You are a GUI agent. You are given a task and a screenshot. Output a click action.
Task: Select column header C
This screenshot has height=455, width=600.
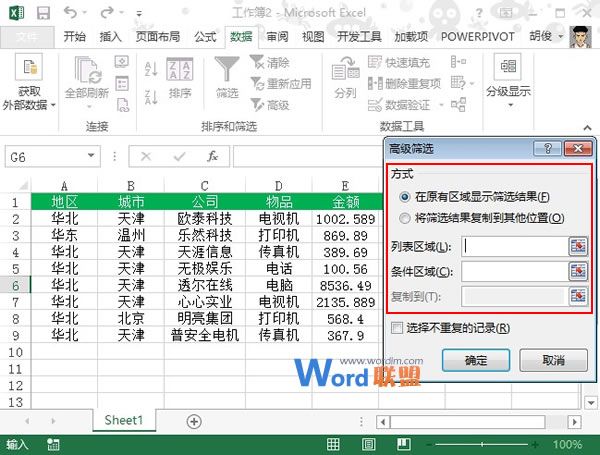click(x=205, y=186)
